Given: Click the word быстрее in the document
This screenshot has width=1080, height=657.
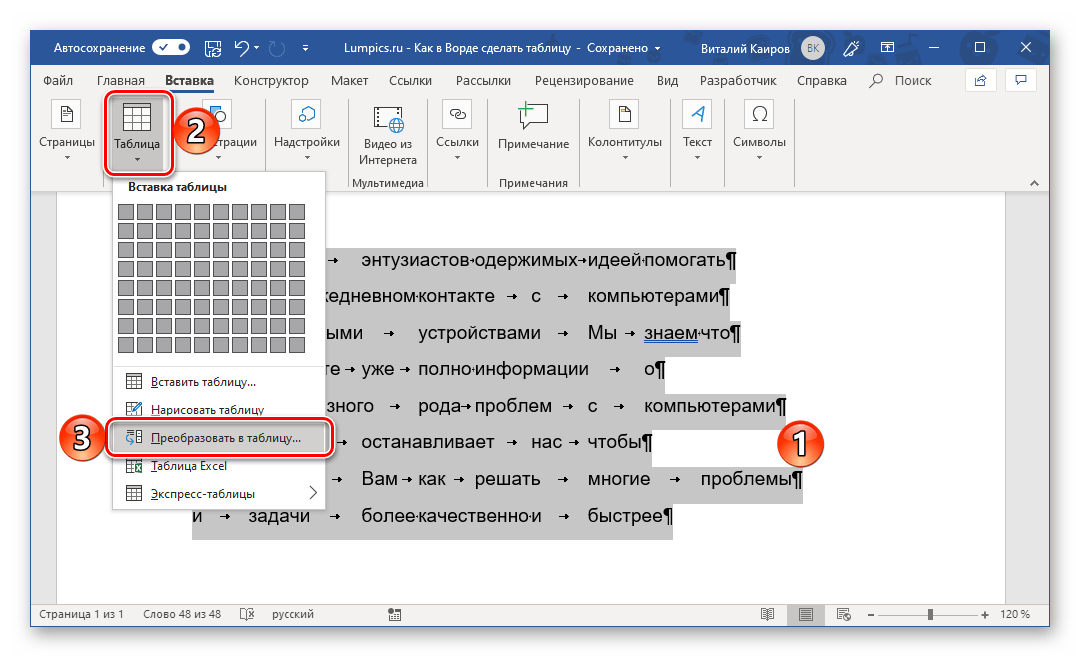Looking at the screenshot, I should [x=625, y=516].
